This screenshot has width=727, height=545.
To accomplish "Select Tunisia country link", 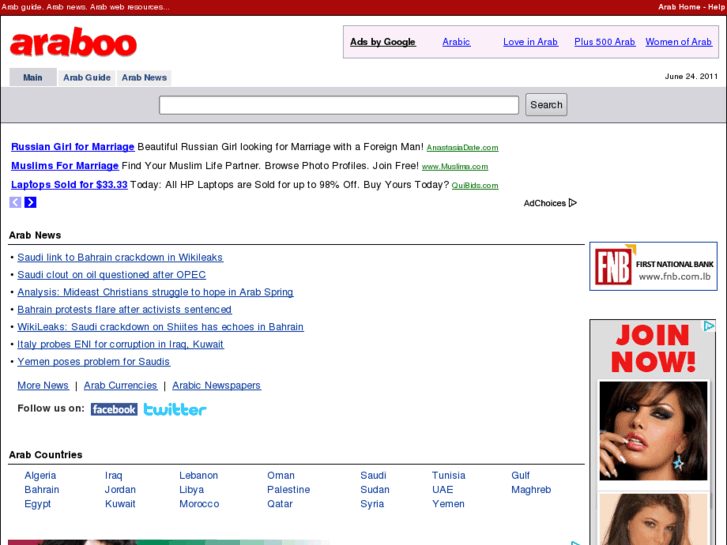I will coord(449,475).
